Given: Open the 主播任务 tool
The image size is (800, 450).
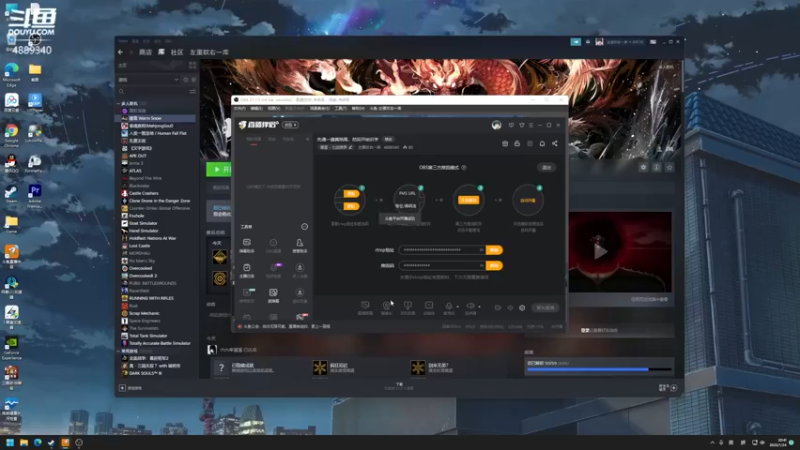Looking at the screenshot, I should click(247, 270).
